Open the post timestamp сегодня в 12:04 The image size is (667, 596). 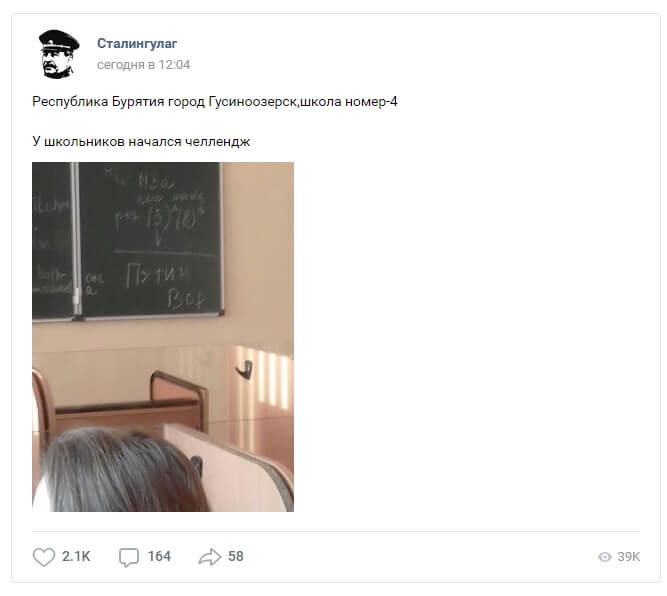pos(143,65)
